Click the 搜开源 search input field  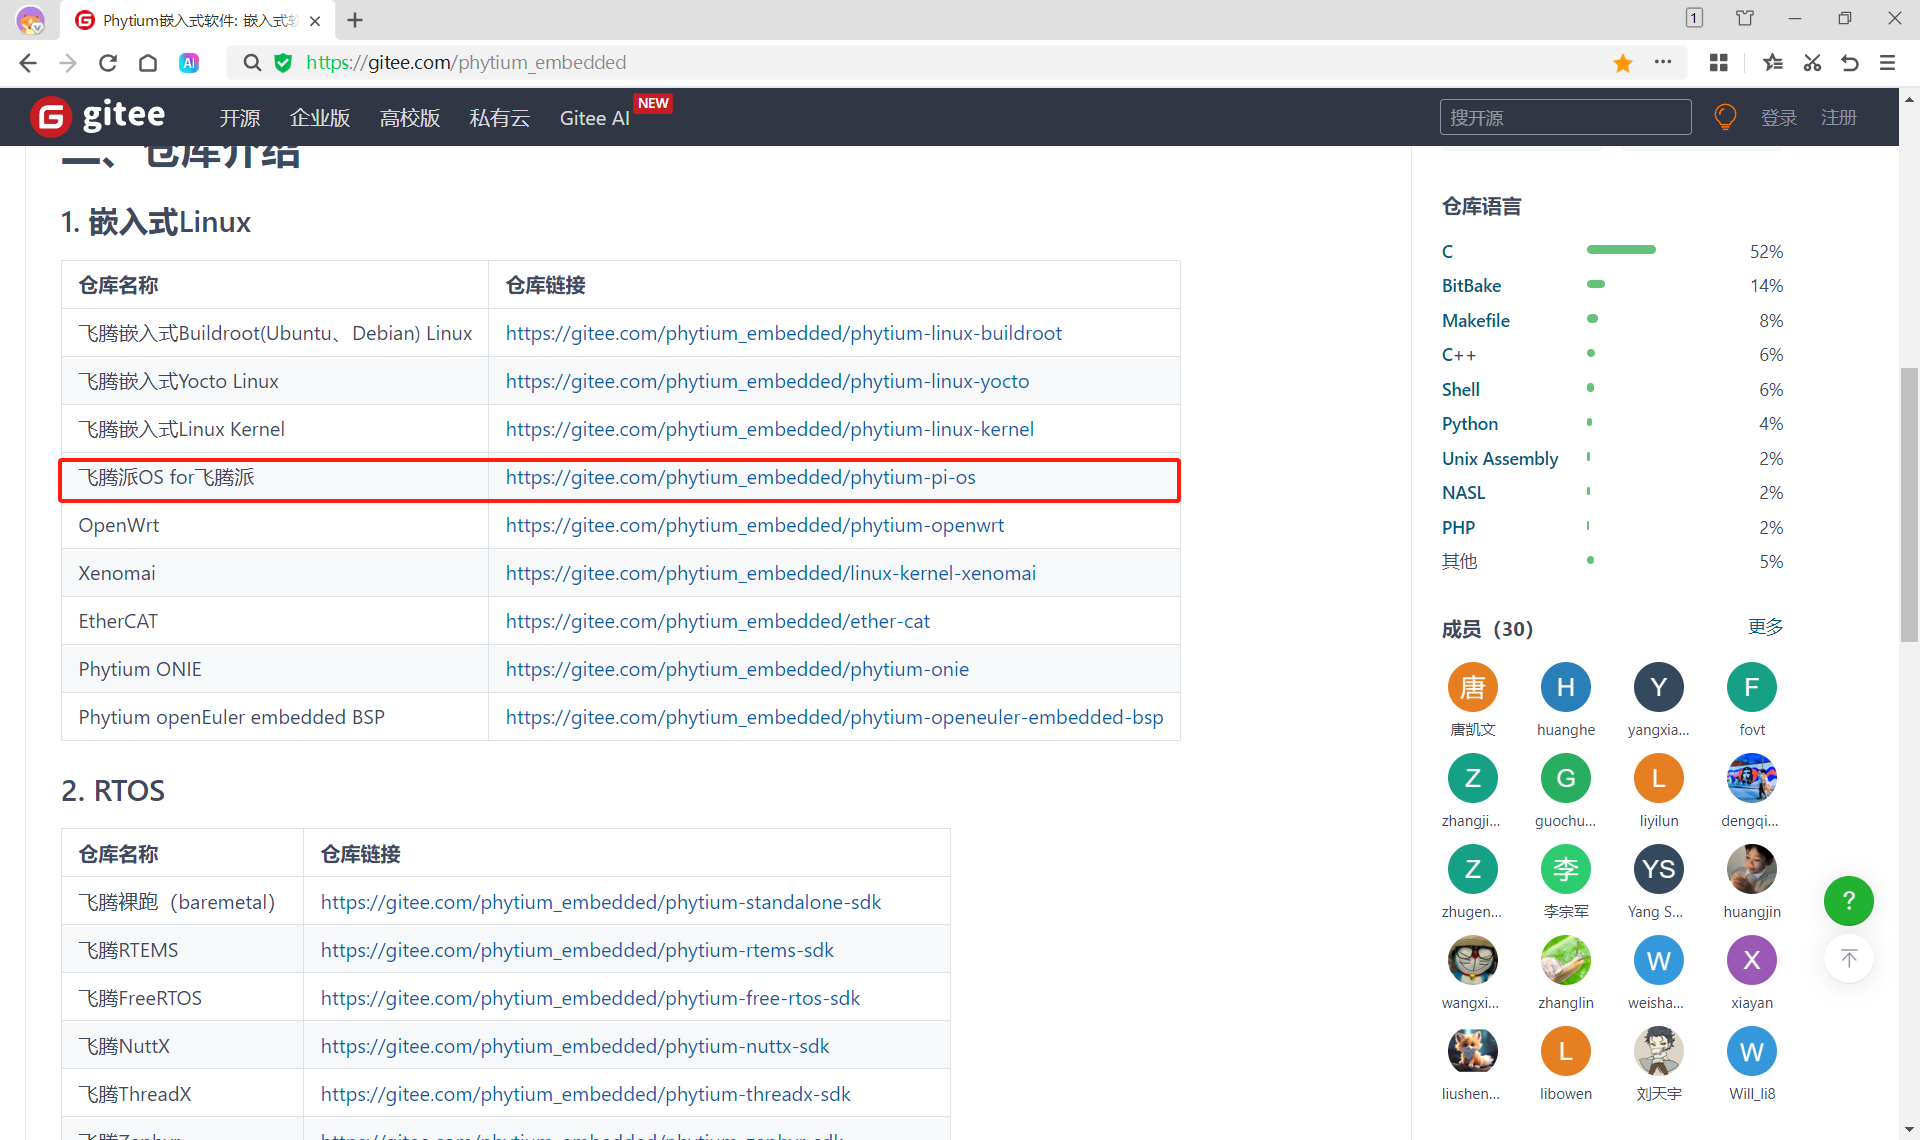point(1565,117)
